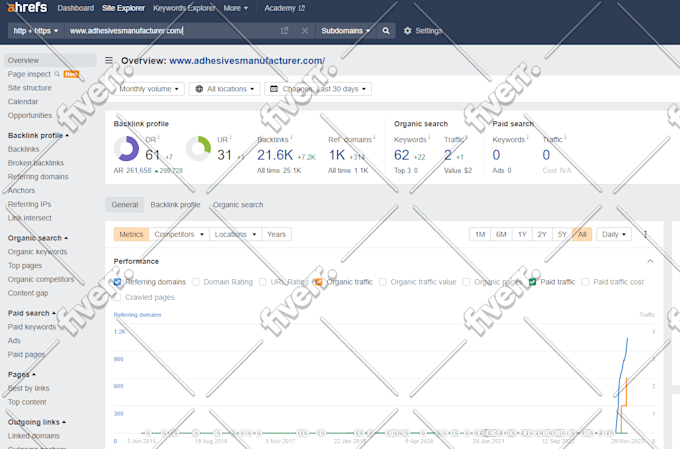Image resolution: width=680 pixels, height=449 pixels.
Task: Open Locations chart dropdown
Action: 235,234
